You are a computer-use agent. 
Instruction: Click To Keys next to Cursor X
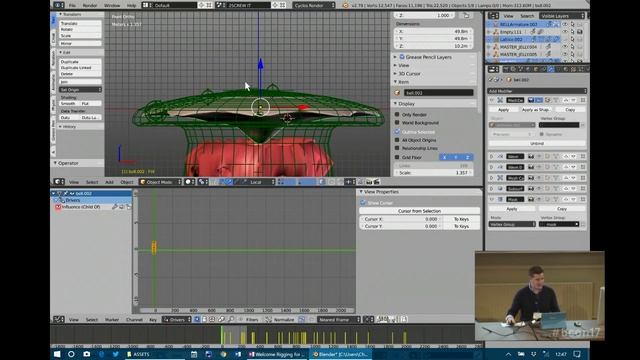click(x=461, y=219)
